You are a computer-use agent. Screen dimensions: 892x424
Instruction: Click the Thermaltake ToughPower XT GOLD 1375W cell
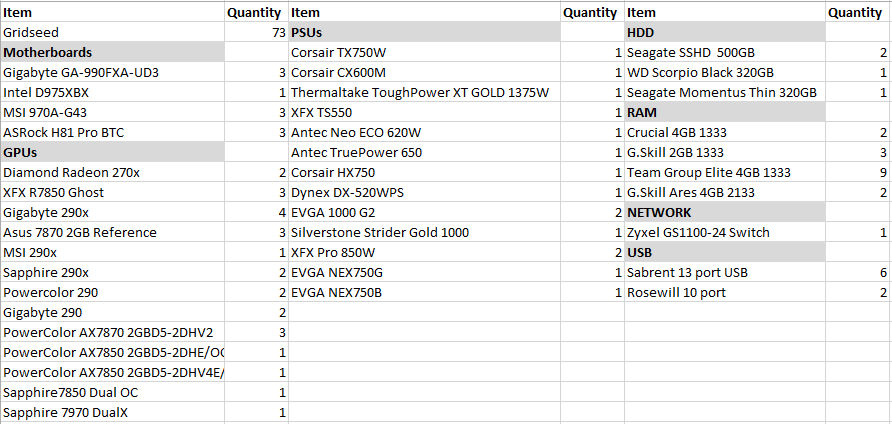coord(424,92)
